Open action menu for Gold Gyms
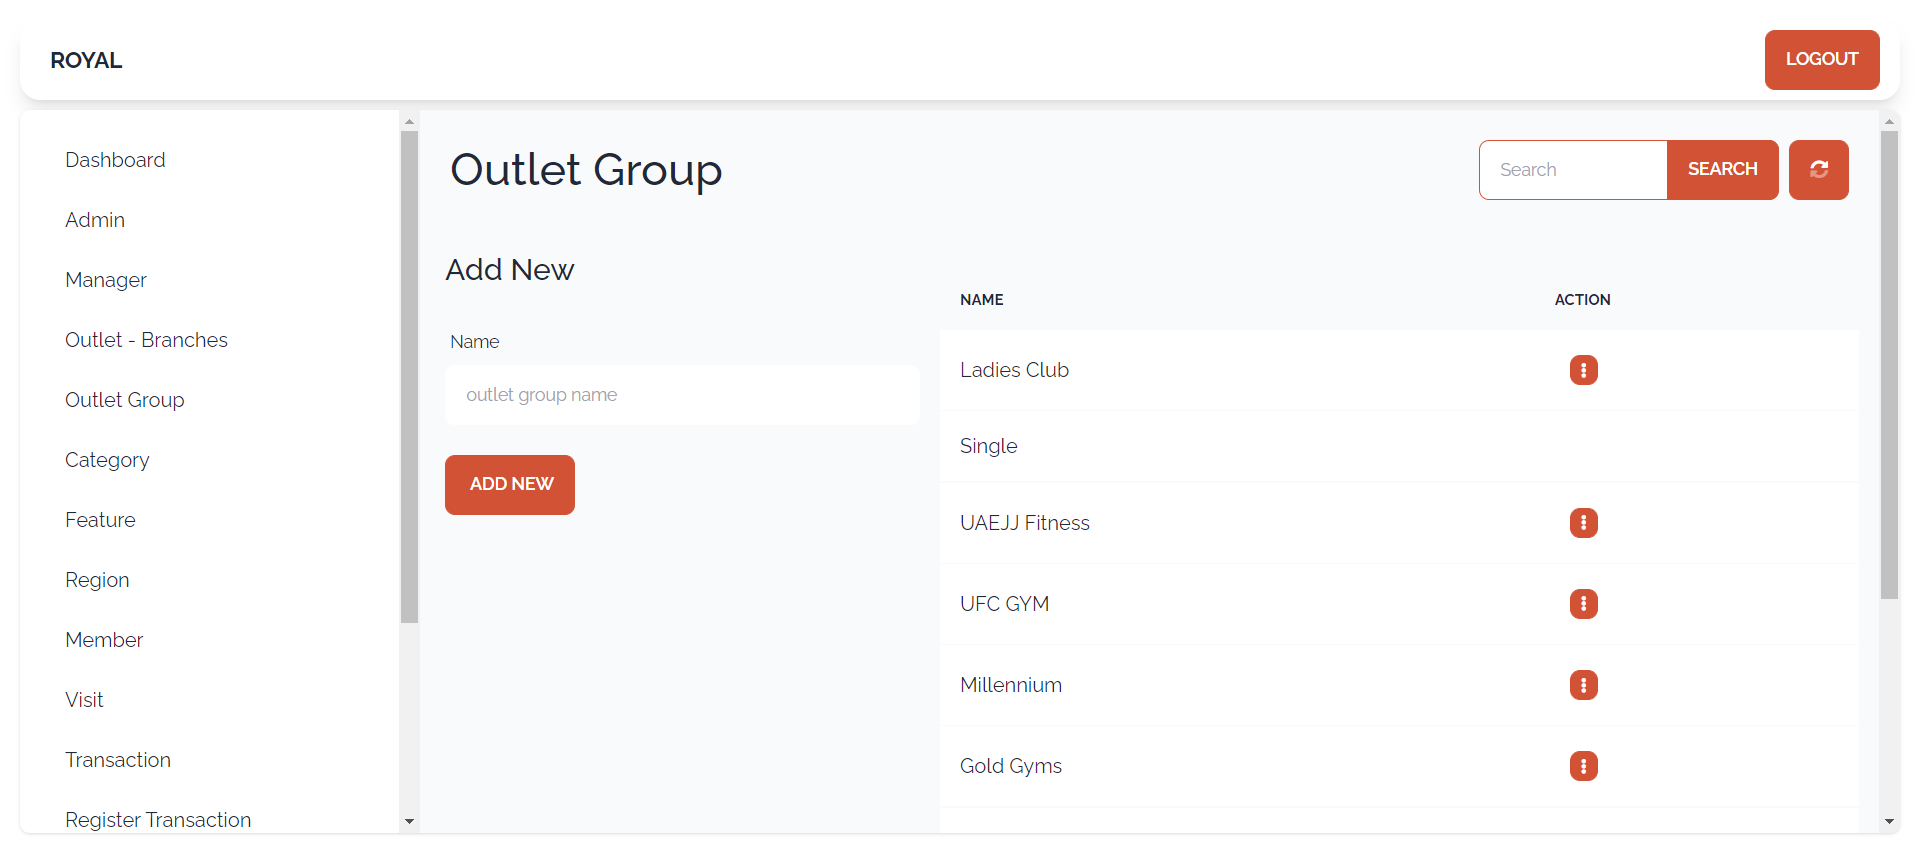The height and width of the screenshot is (860, 1920). tap(1583, 766)
